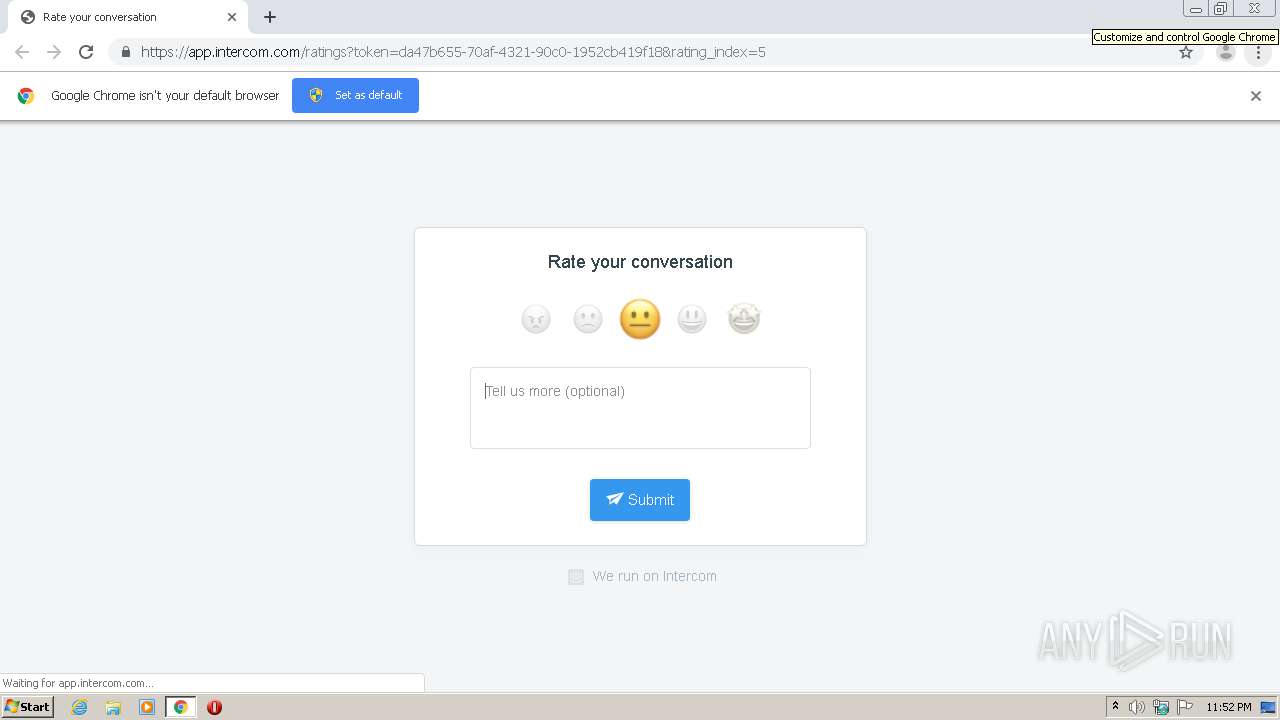Screen dimensions: 1280x720
Task: Click the Chrome taskbar button
Action: point(181,707)
